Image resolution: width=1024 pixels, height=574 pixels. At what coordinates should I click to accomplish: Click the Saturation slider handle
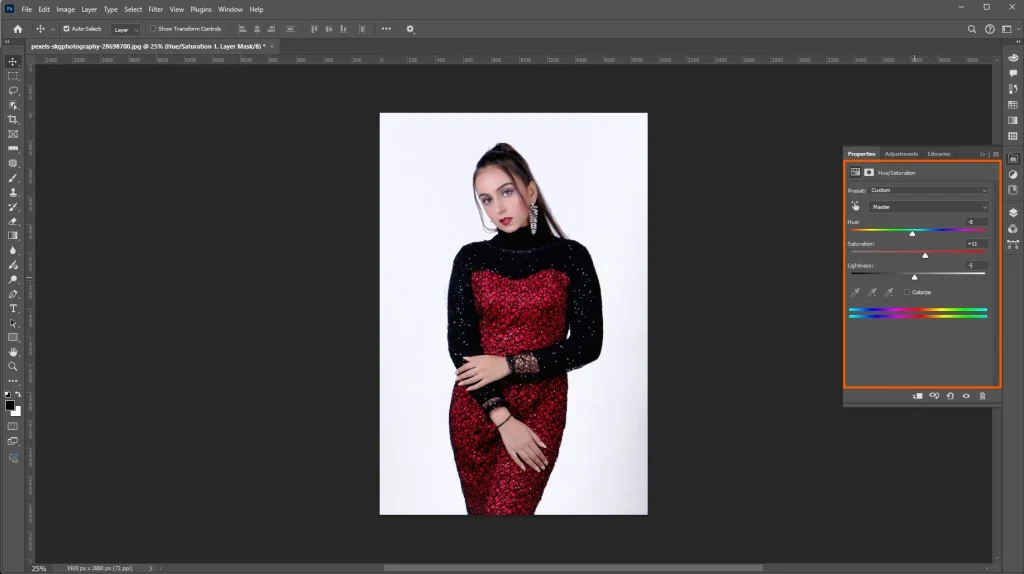click(925, 255)
